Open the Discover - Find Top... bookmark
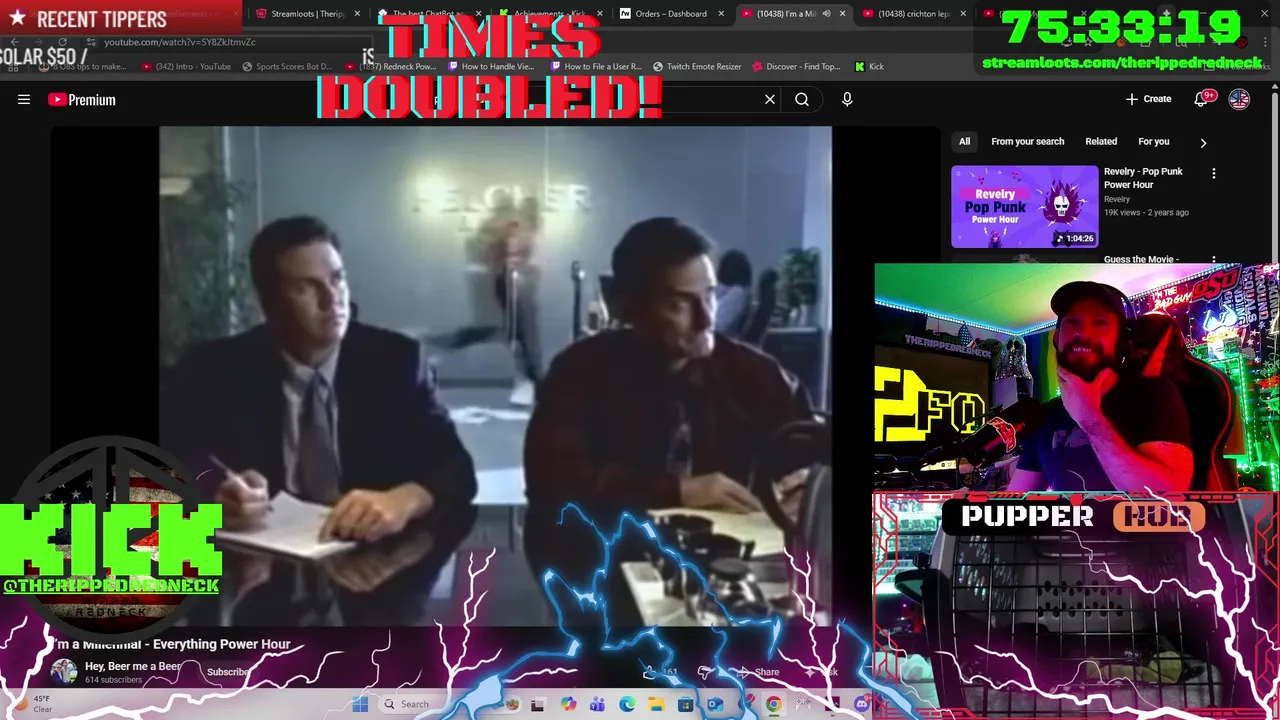 796,66
